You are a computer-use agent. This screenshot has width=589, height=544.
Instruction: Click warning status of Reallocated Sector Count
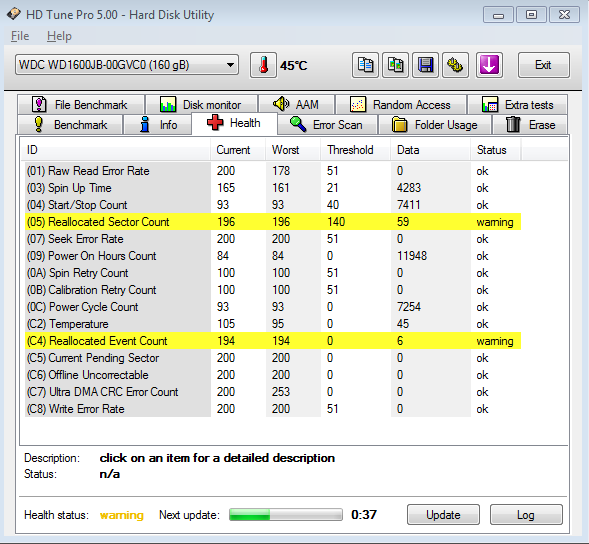click(x=495, y=222)
